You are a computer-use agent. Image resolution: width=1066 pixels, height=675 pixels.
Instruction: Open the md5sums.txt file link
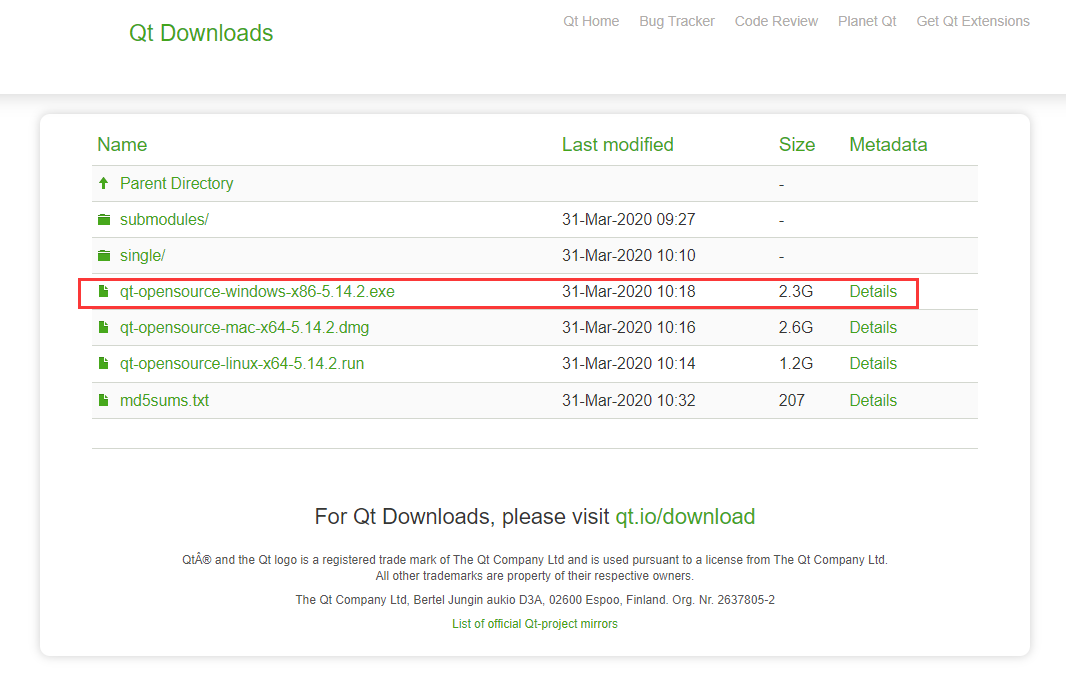click(165, 400)
